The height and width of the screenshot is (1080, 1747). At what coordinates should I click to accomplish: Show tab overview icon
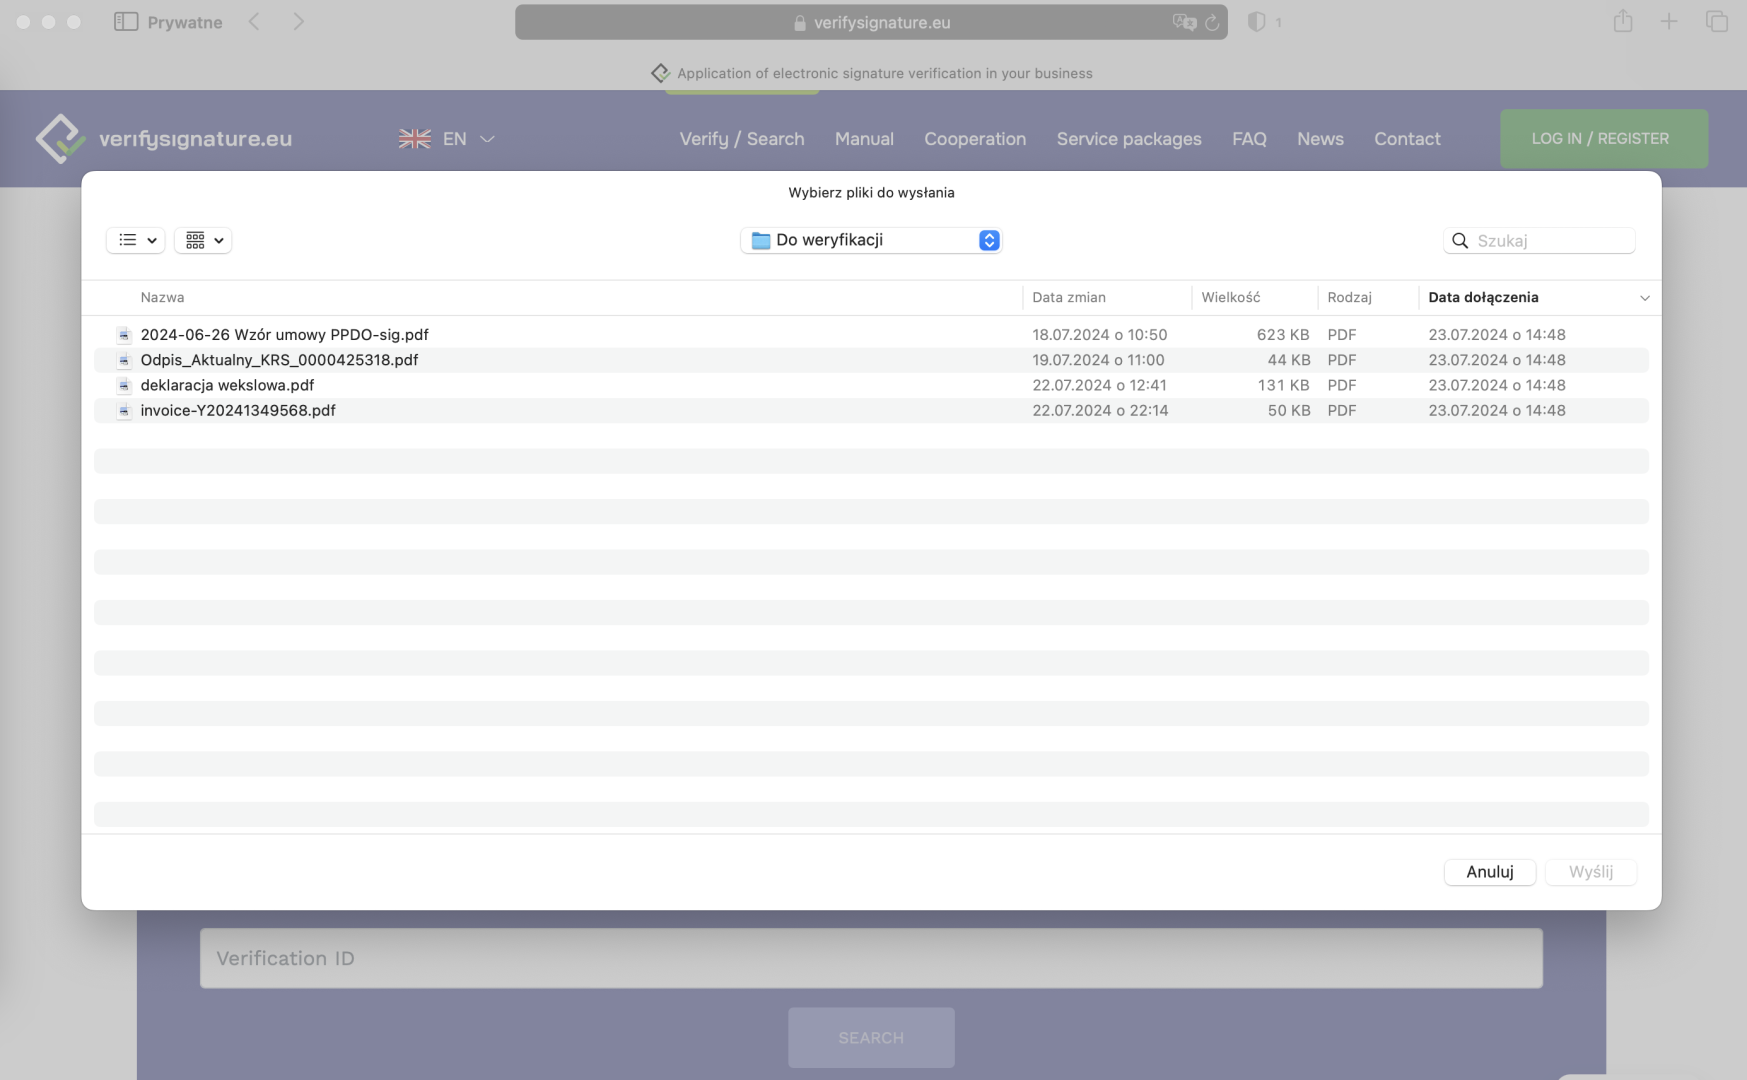1716,22
